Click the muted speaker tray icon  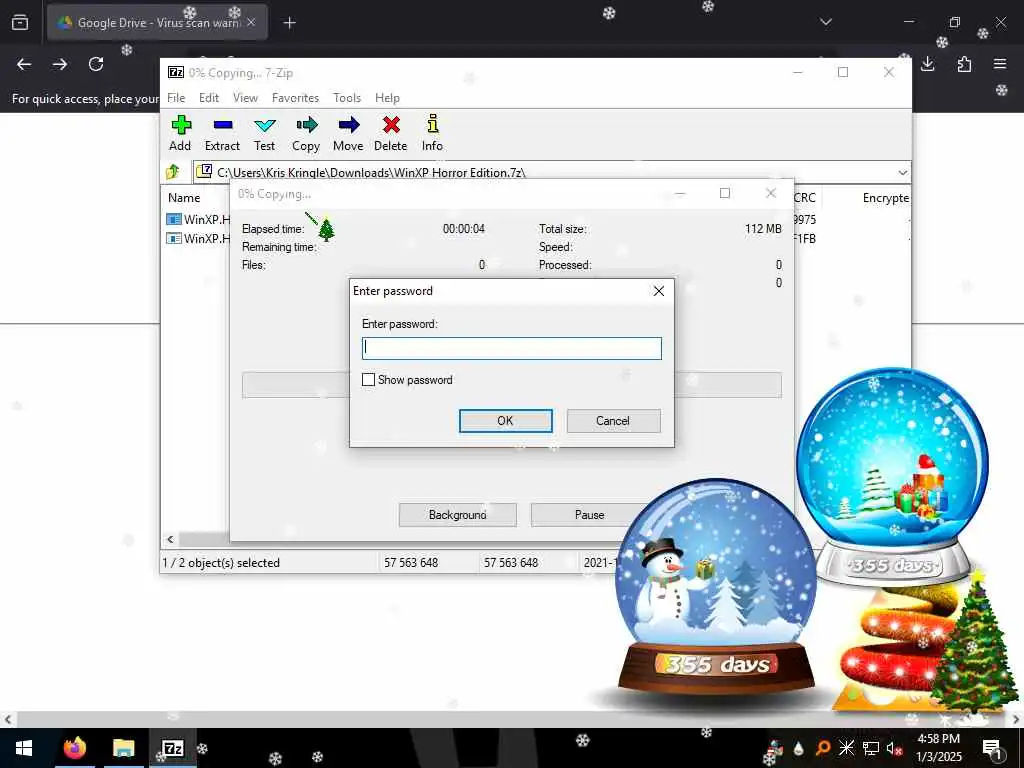[x=894, y=748]
